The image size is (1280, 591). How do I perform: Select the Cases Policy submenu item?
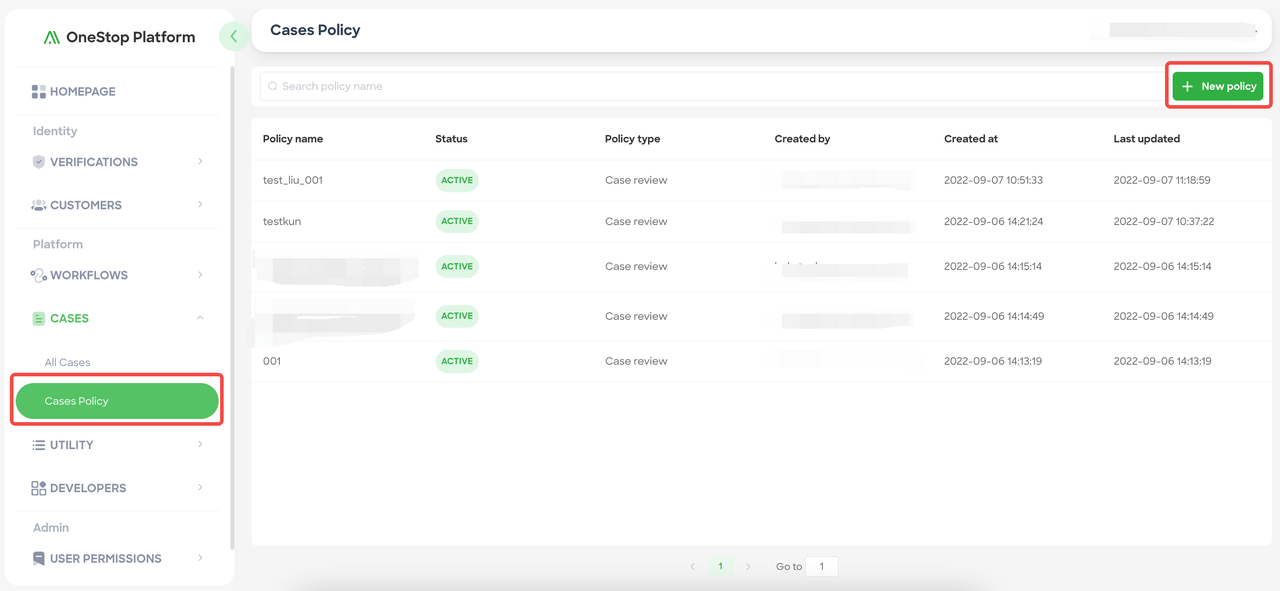pos(117,401)
